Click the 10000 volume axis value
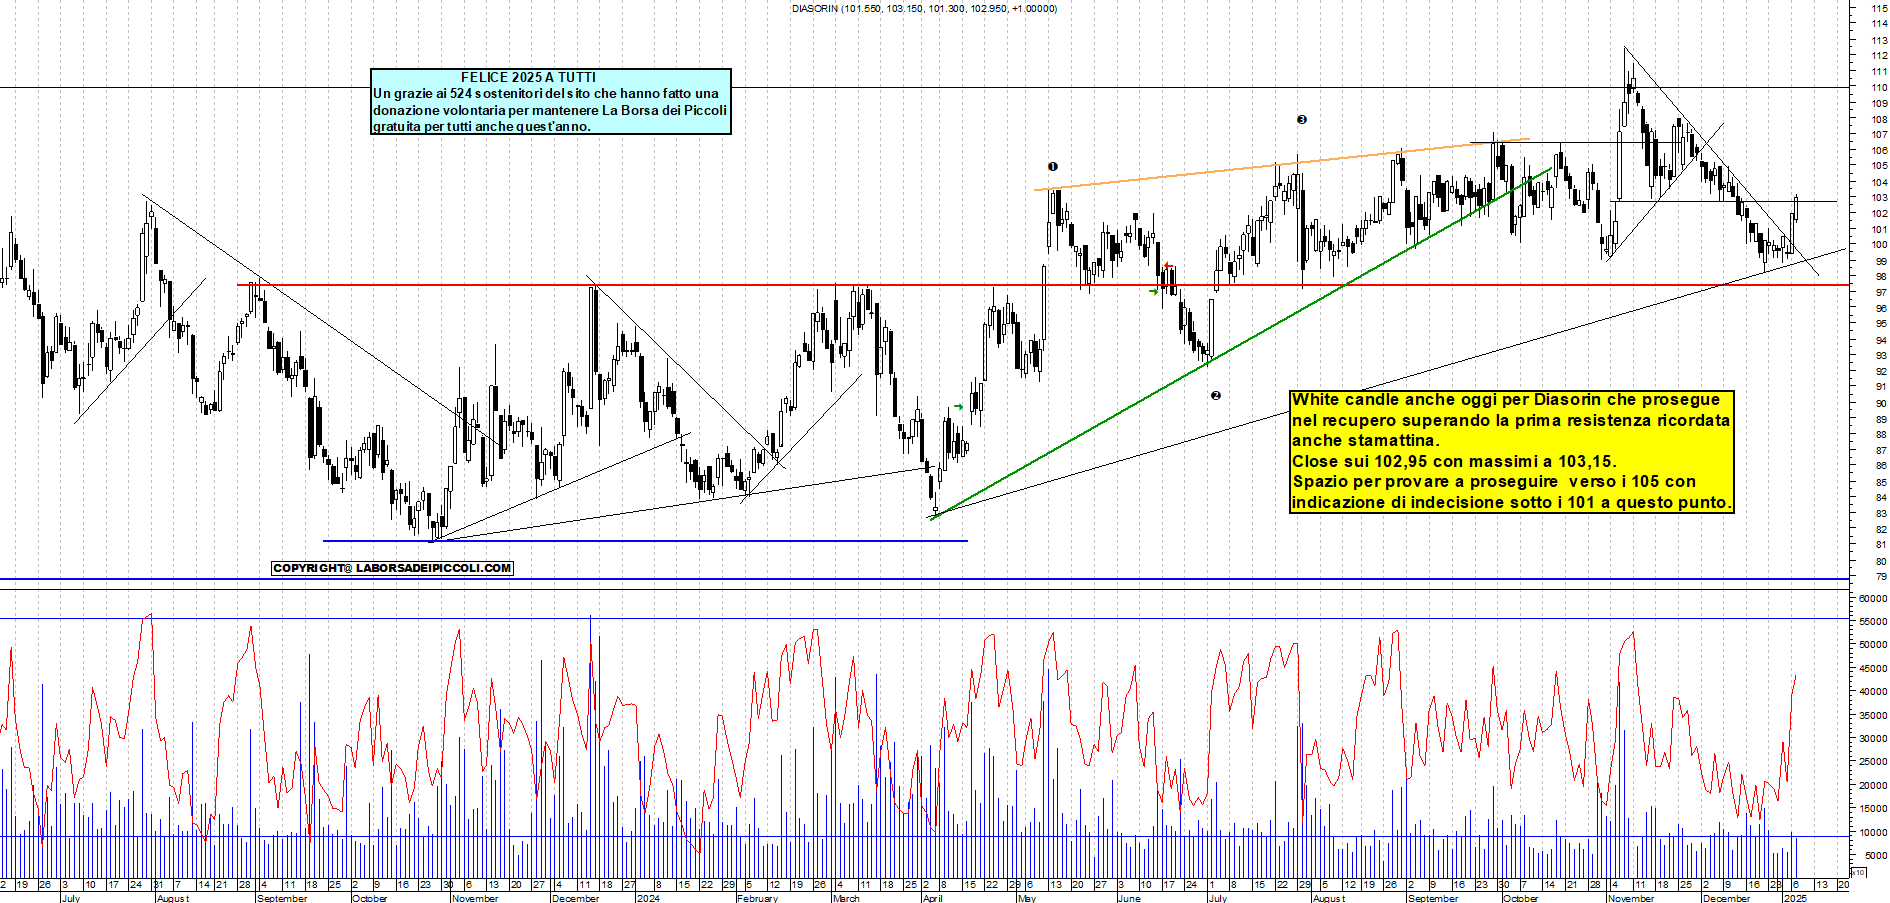The image size is (1890, 903). [1873, 832]
